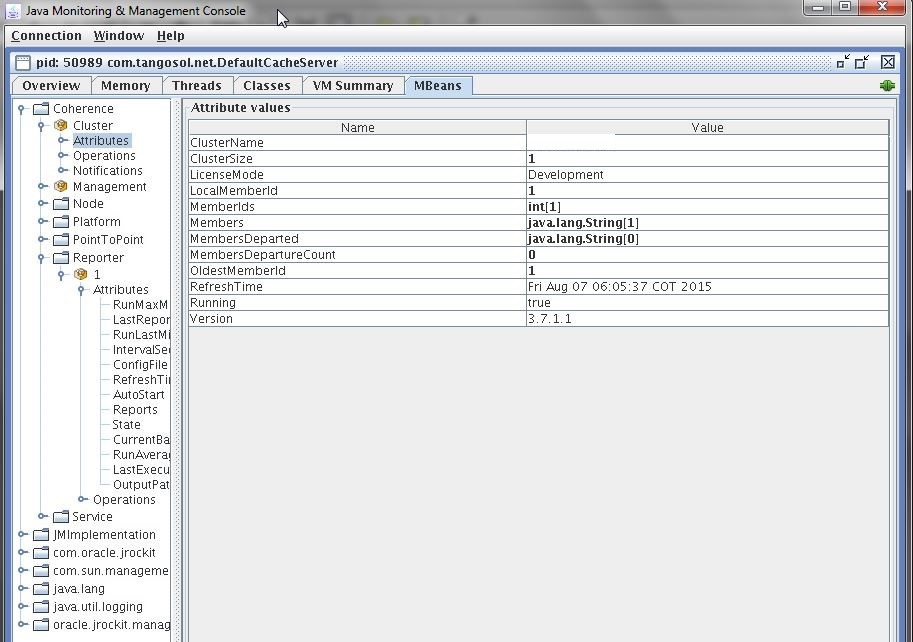
Task: Click the MemberIds int[1] value
Action: 544,207
